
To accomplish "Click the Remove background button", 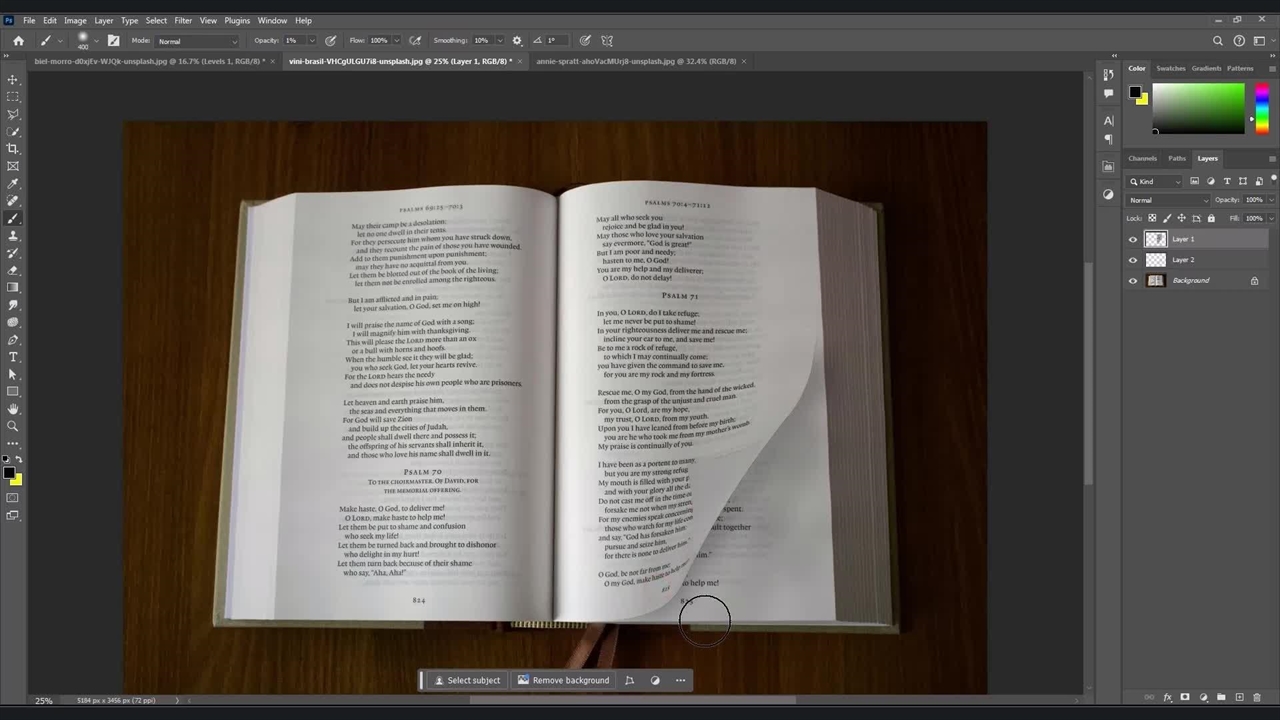I will 563,680.
